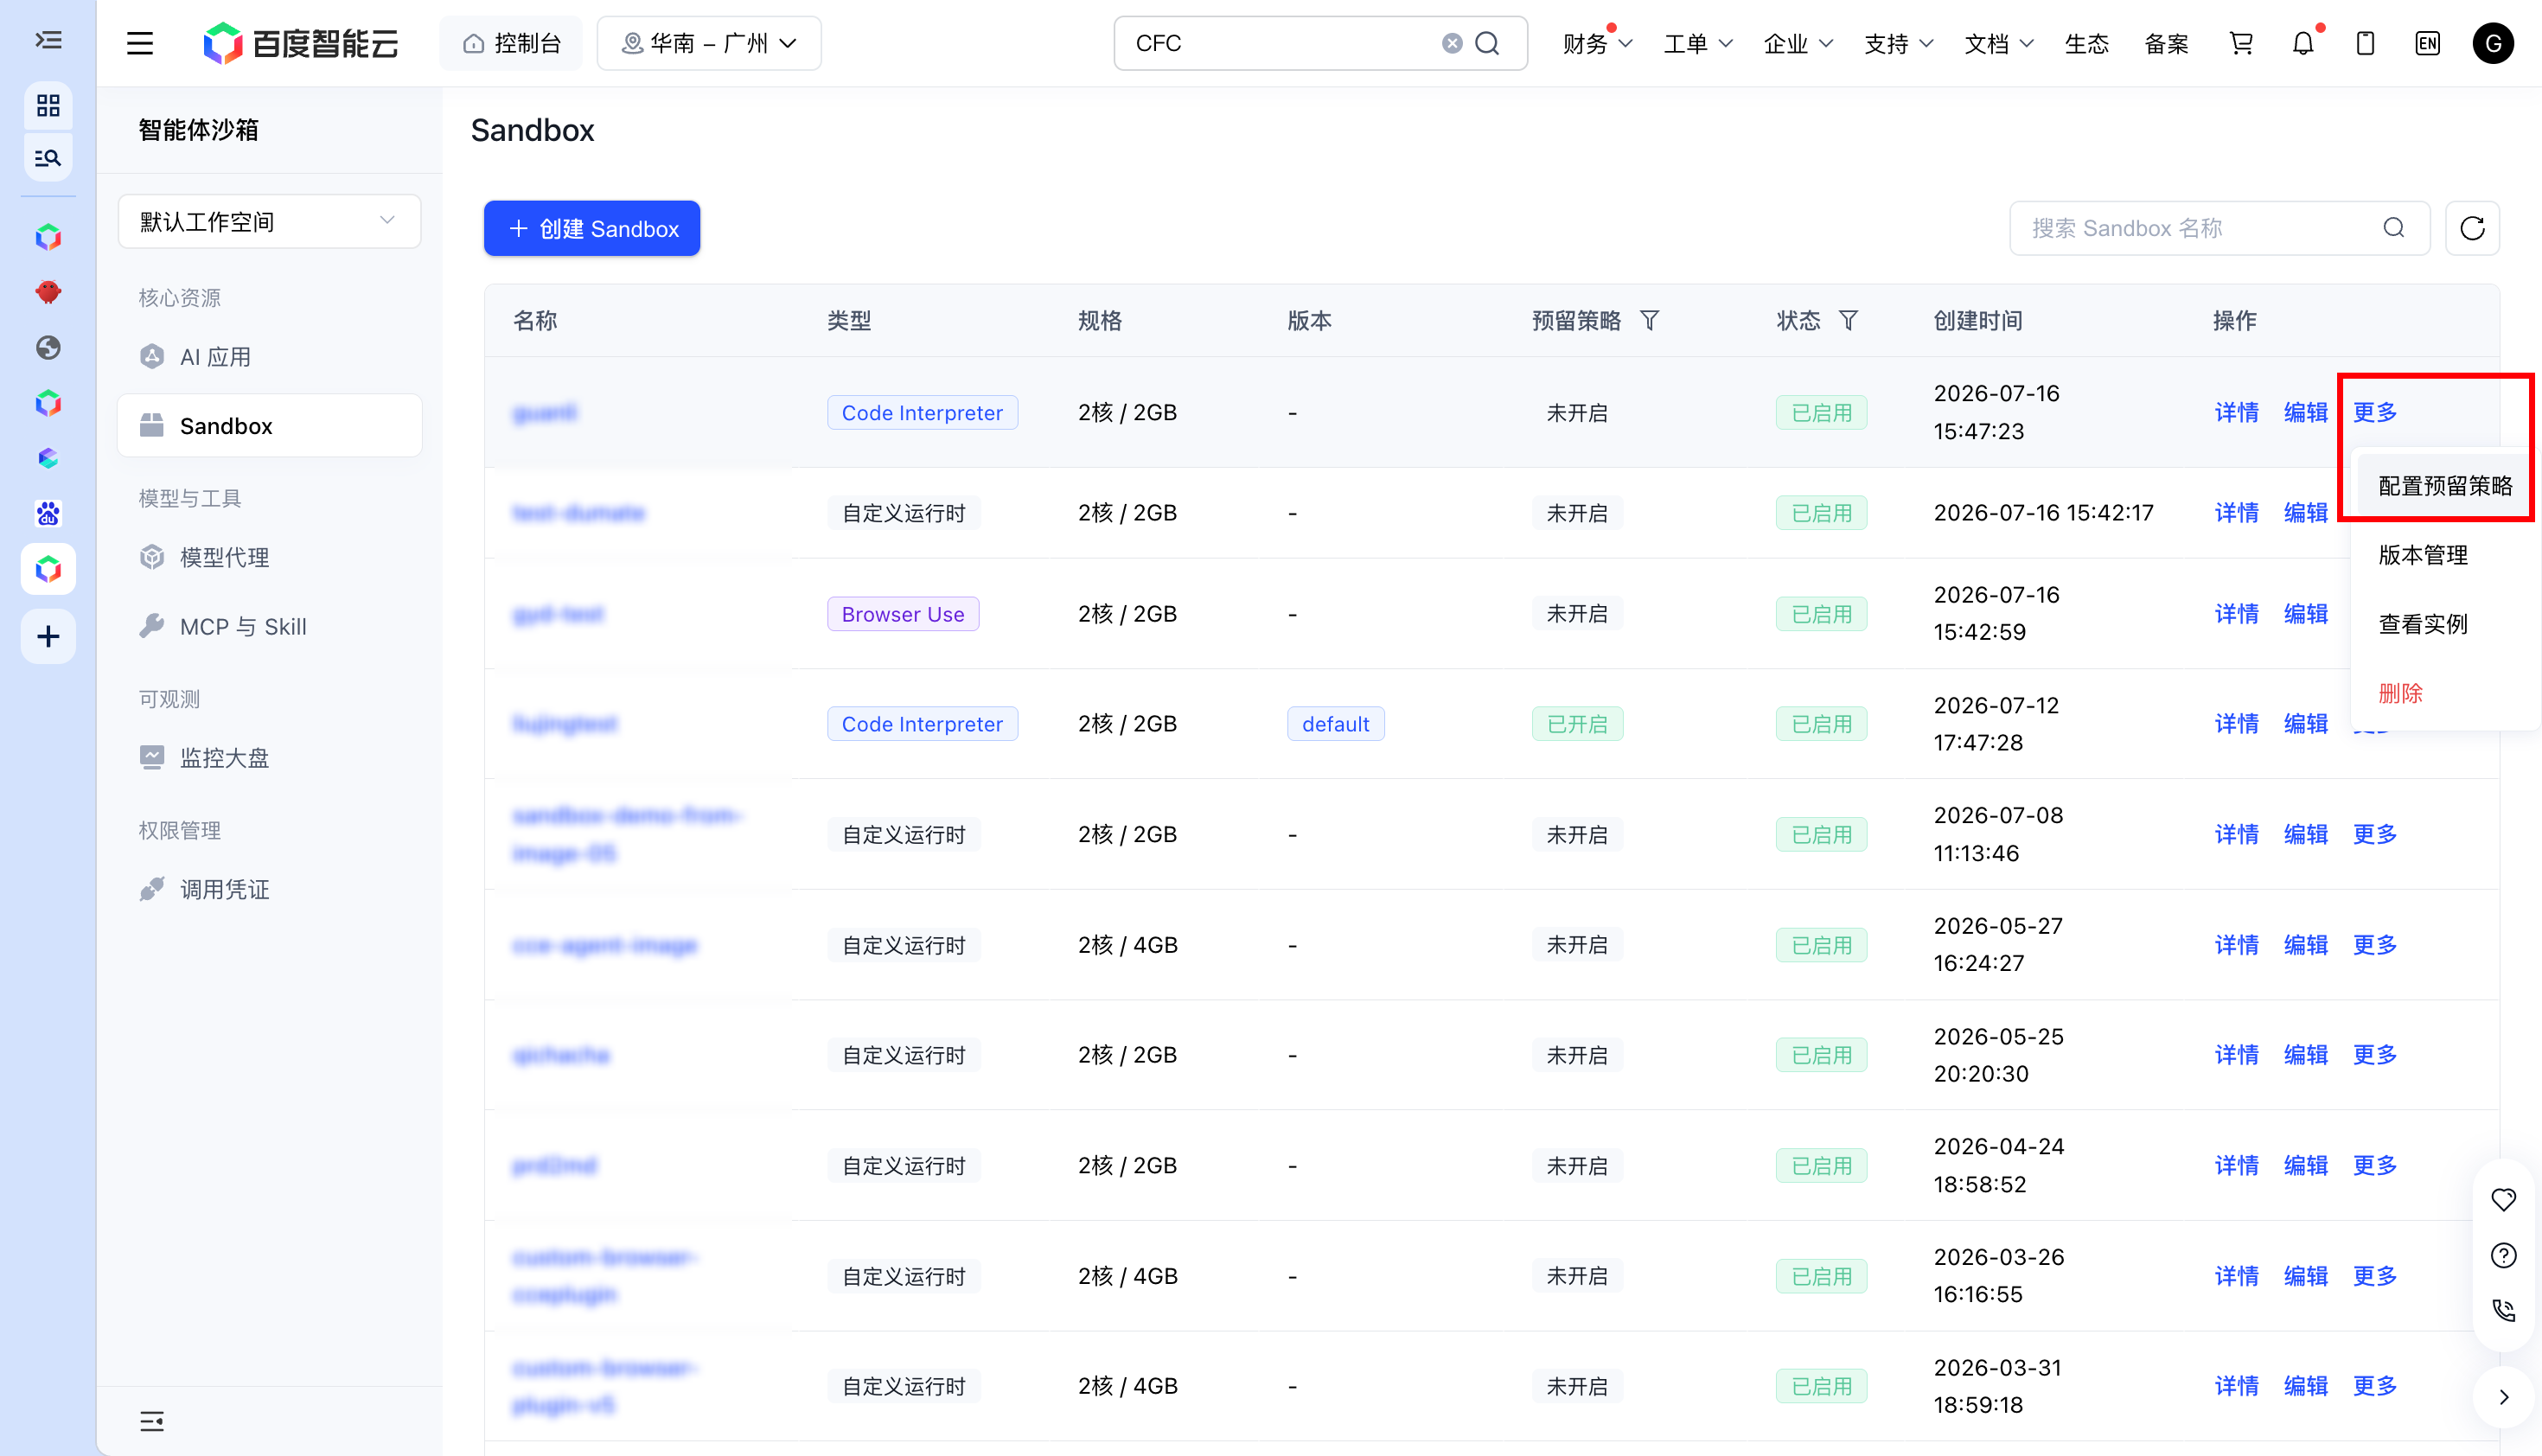Switch language with the EN icon
The image size is (2542, 1456).
(x=2427, y=43)
